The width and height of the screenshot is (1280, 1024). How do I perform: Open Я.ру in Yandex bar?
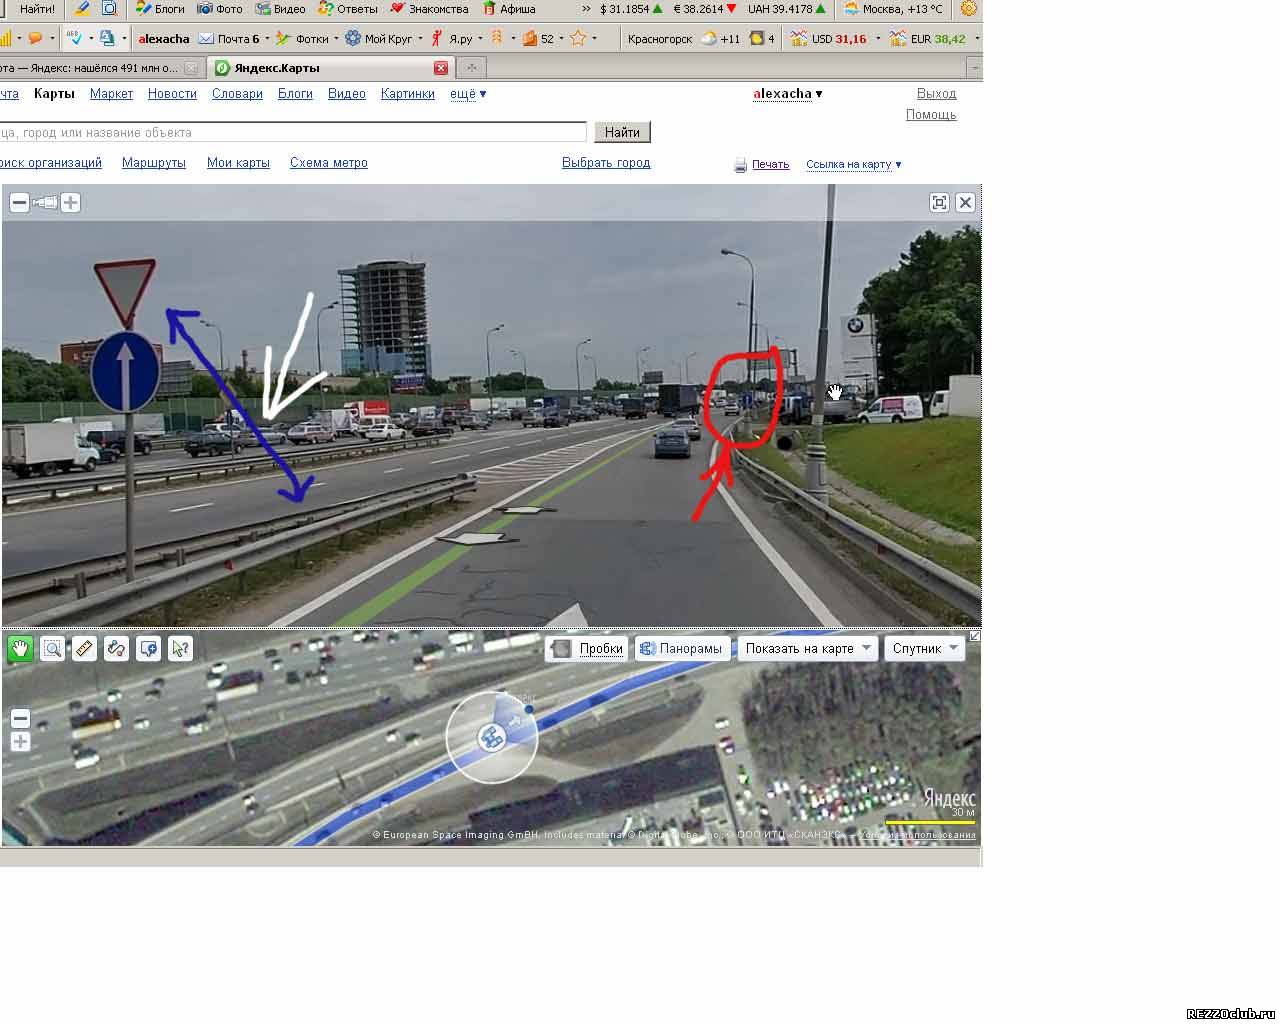451,39
